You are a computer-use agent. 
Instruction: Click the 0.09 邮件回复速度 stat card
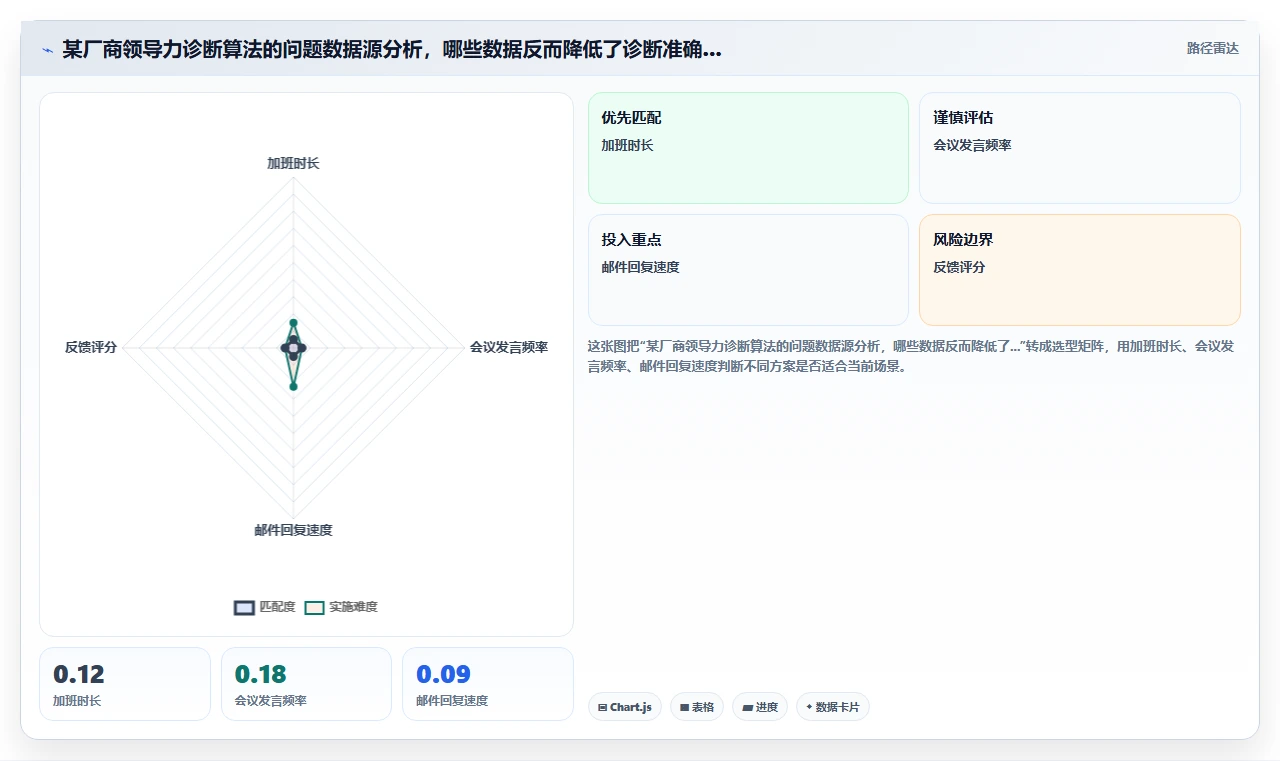point(488,684)
